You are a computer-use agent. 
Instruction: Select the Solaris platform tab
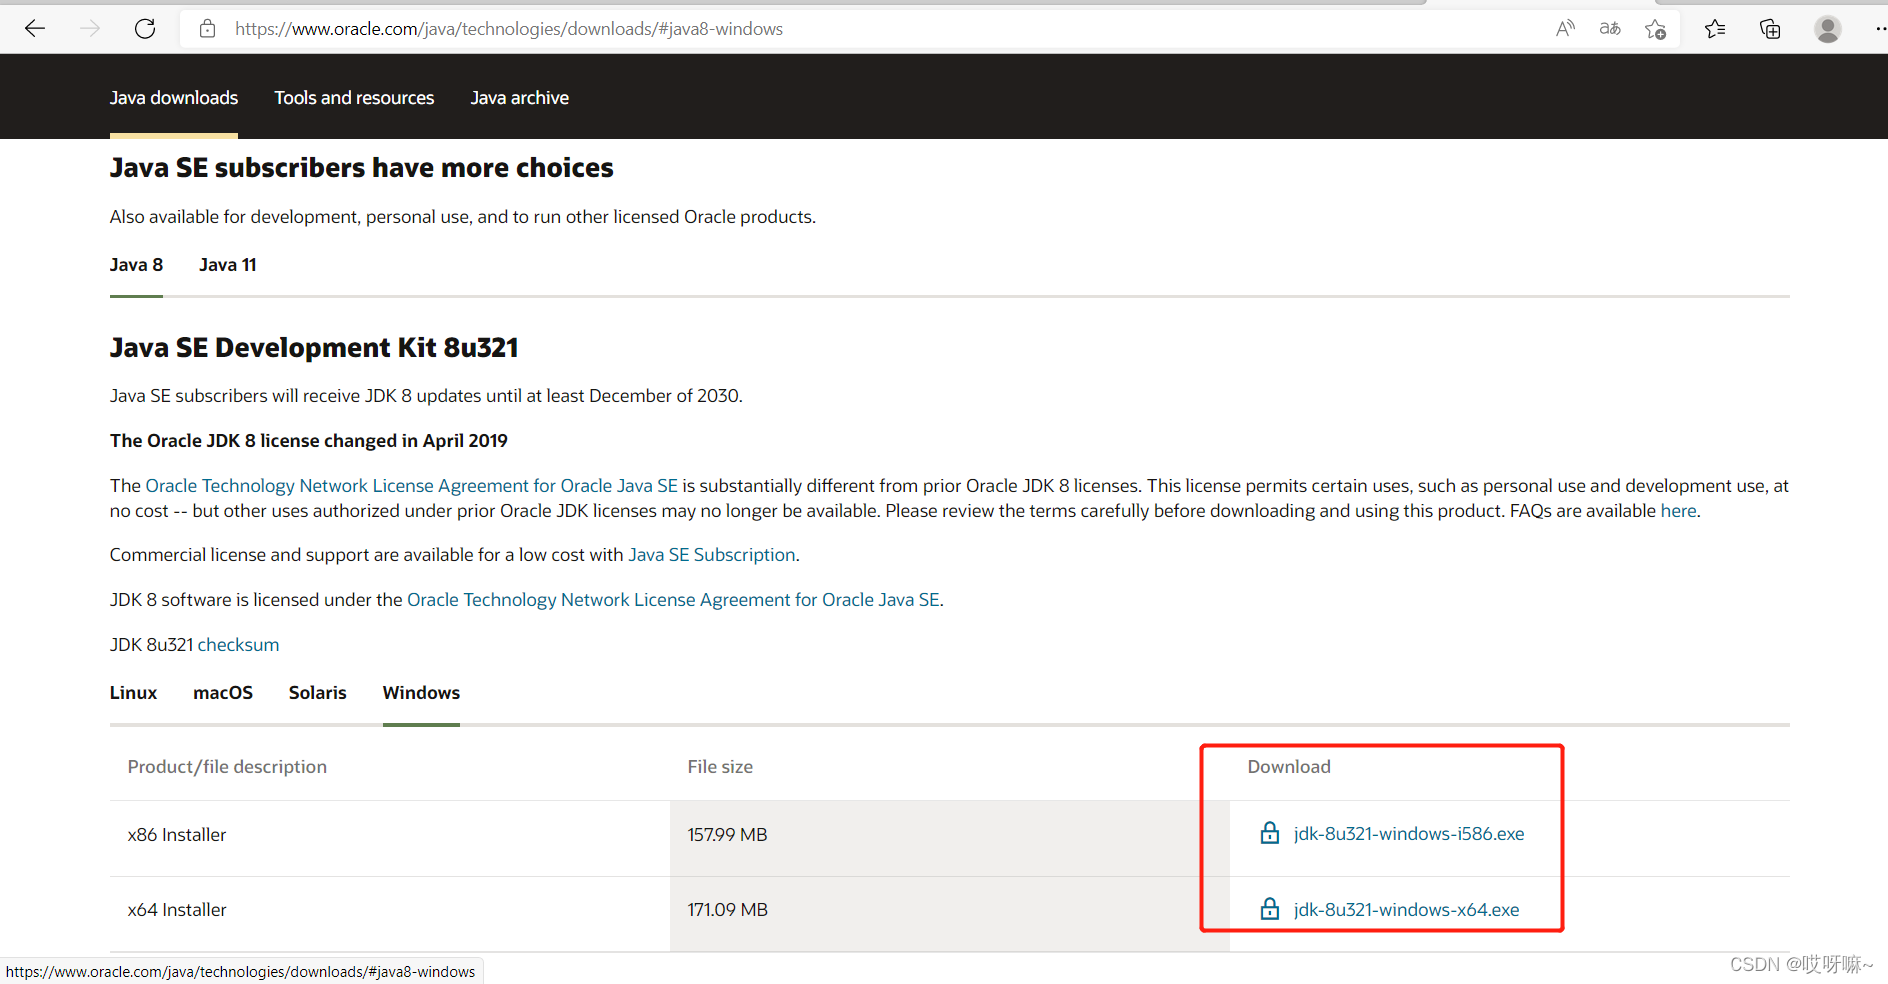coord(318,693)
